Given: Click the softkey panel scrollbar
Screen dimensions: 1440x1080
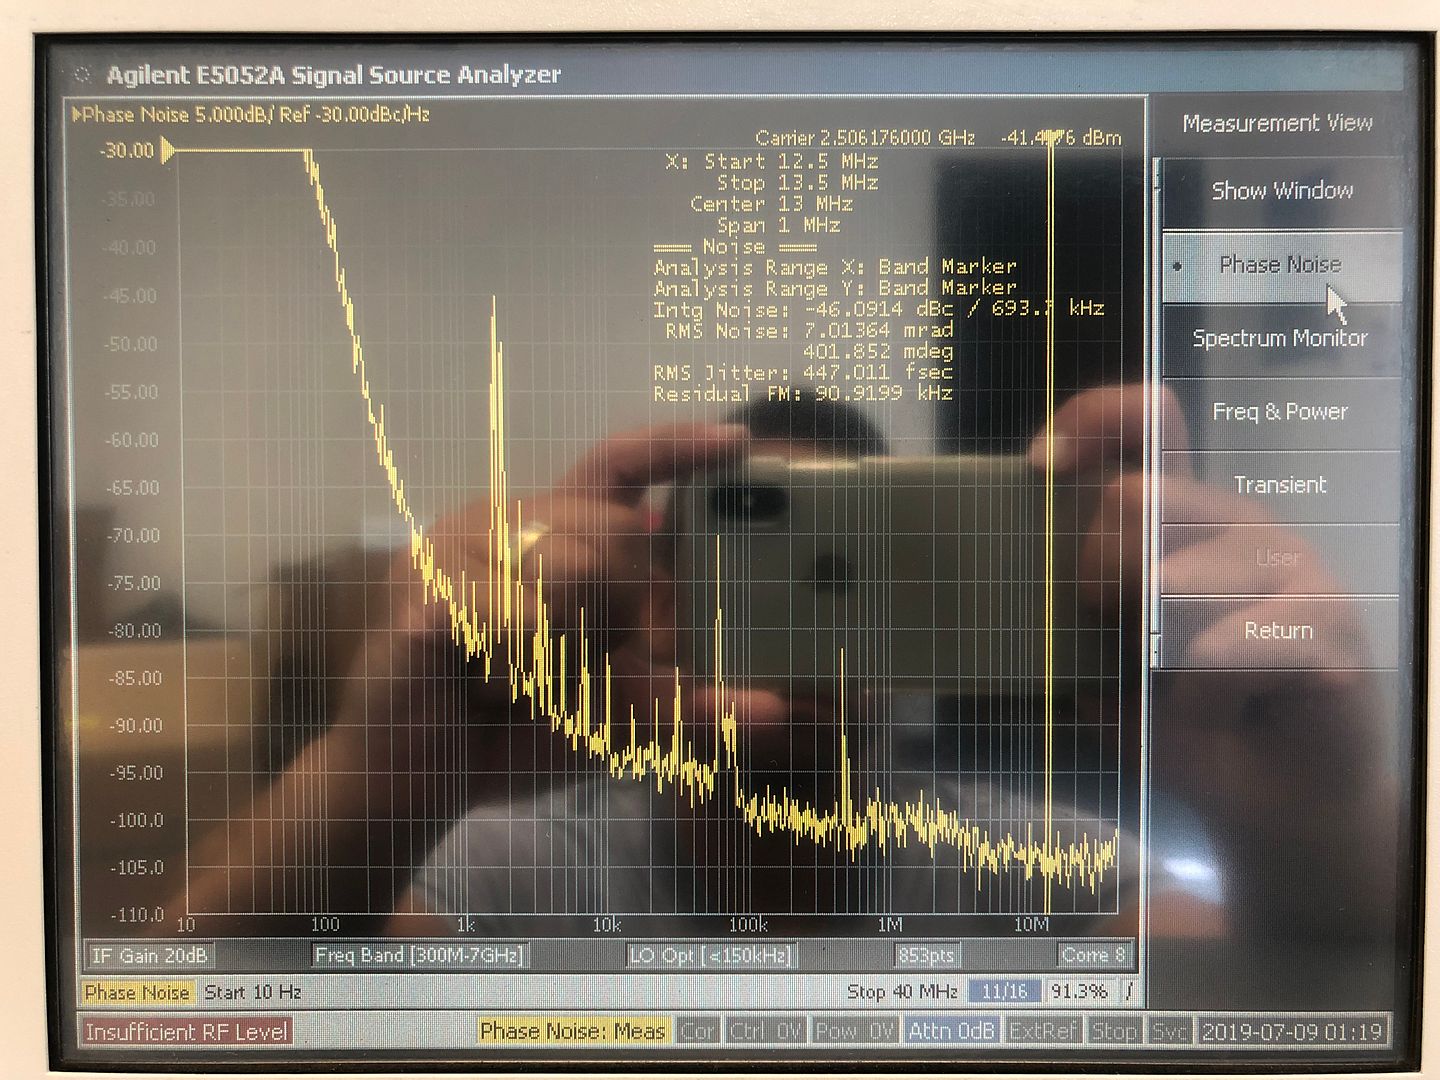Looking at the screenshot, I should pos(1155,412).
